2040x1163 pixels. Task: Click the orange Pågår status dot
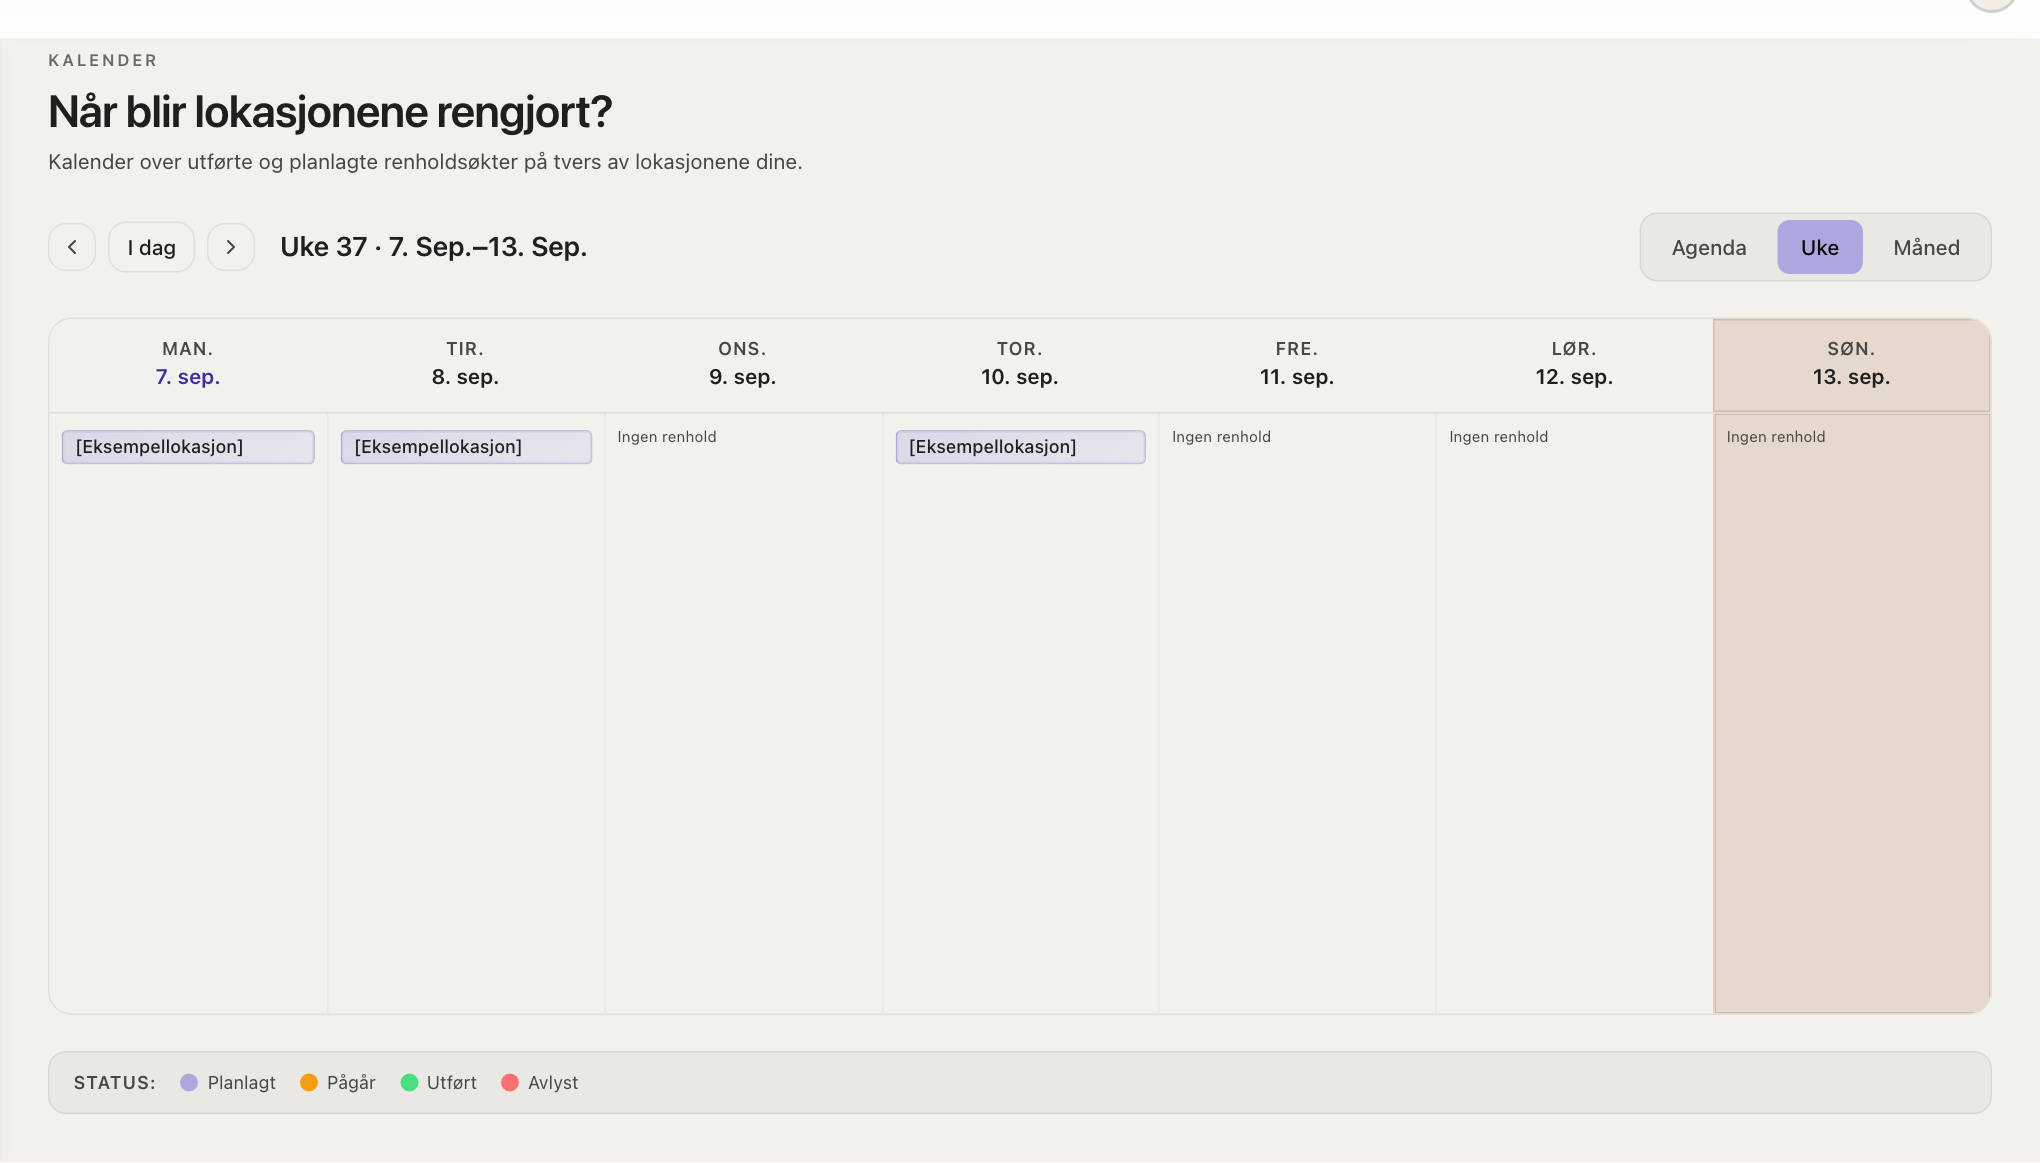pos(309,1083)
